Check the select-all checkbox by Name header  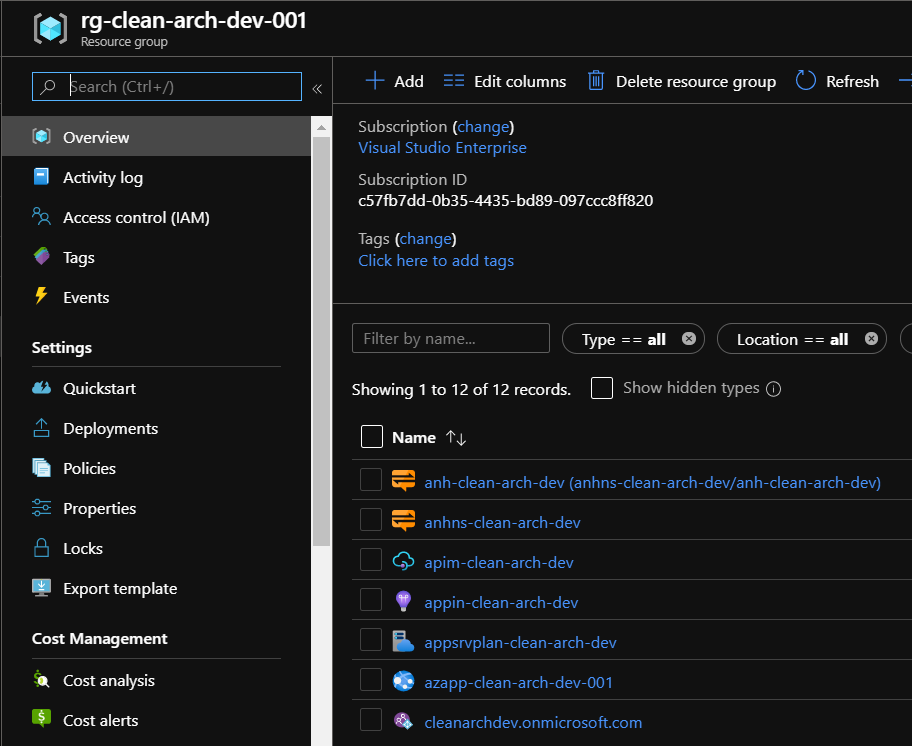372,437
